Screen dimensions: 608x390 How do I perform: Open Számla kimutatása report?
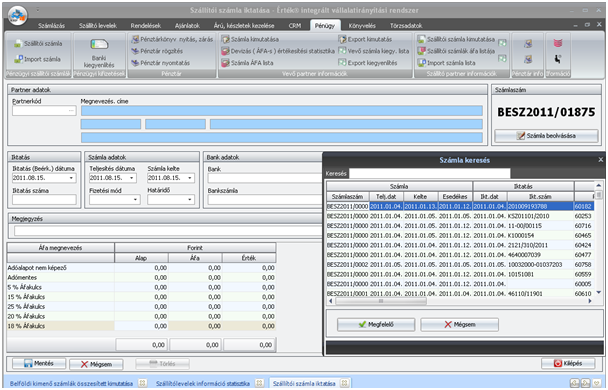(250, 40)
